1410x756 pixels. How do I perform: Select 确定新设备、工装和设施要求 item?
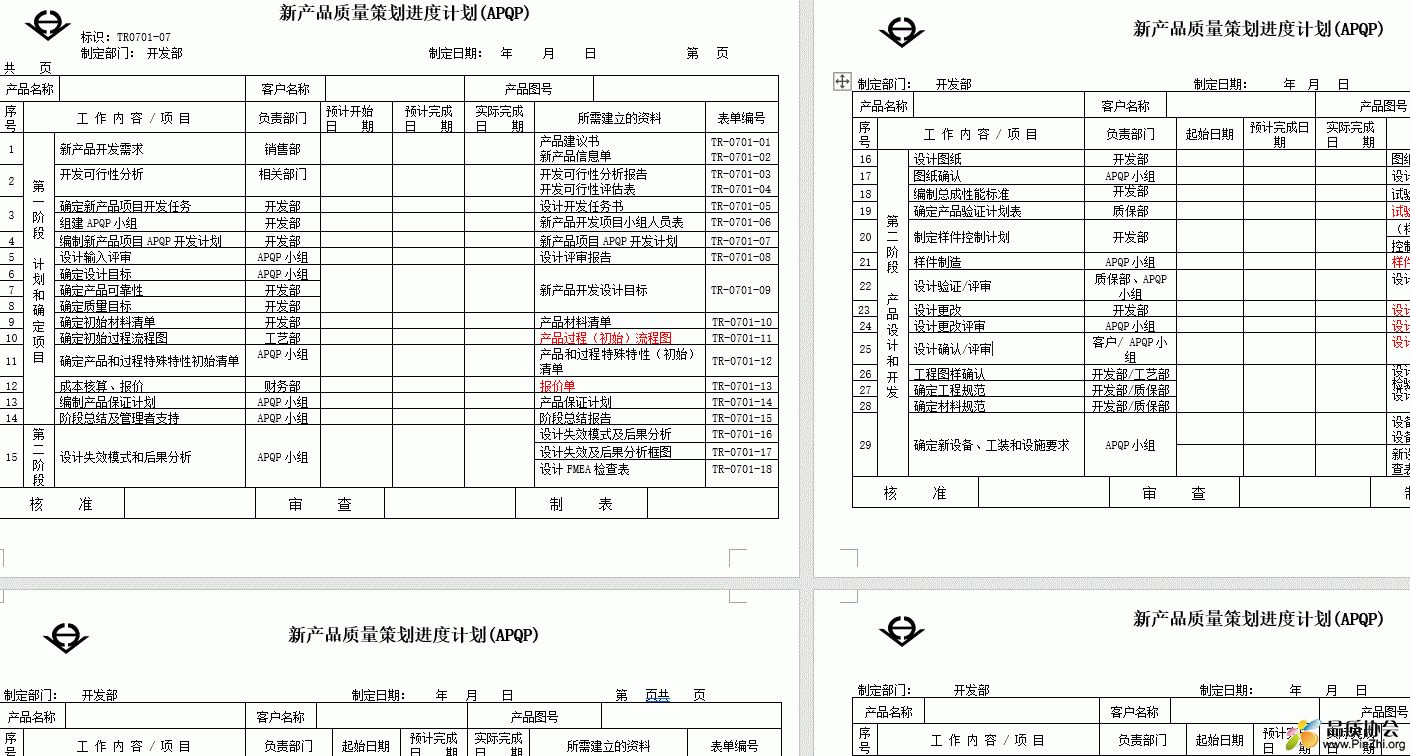[x=991, y=445]
